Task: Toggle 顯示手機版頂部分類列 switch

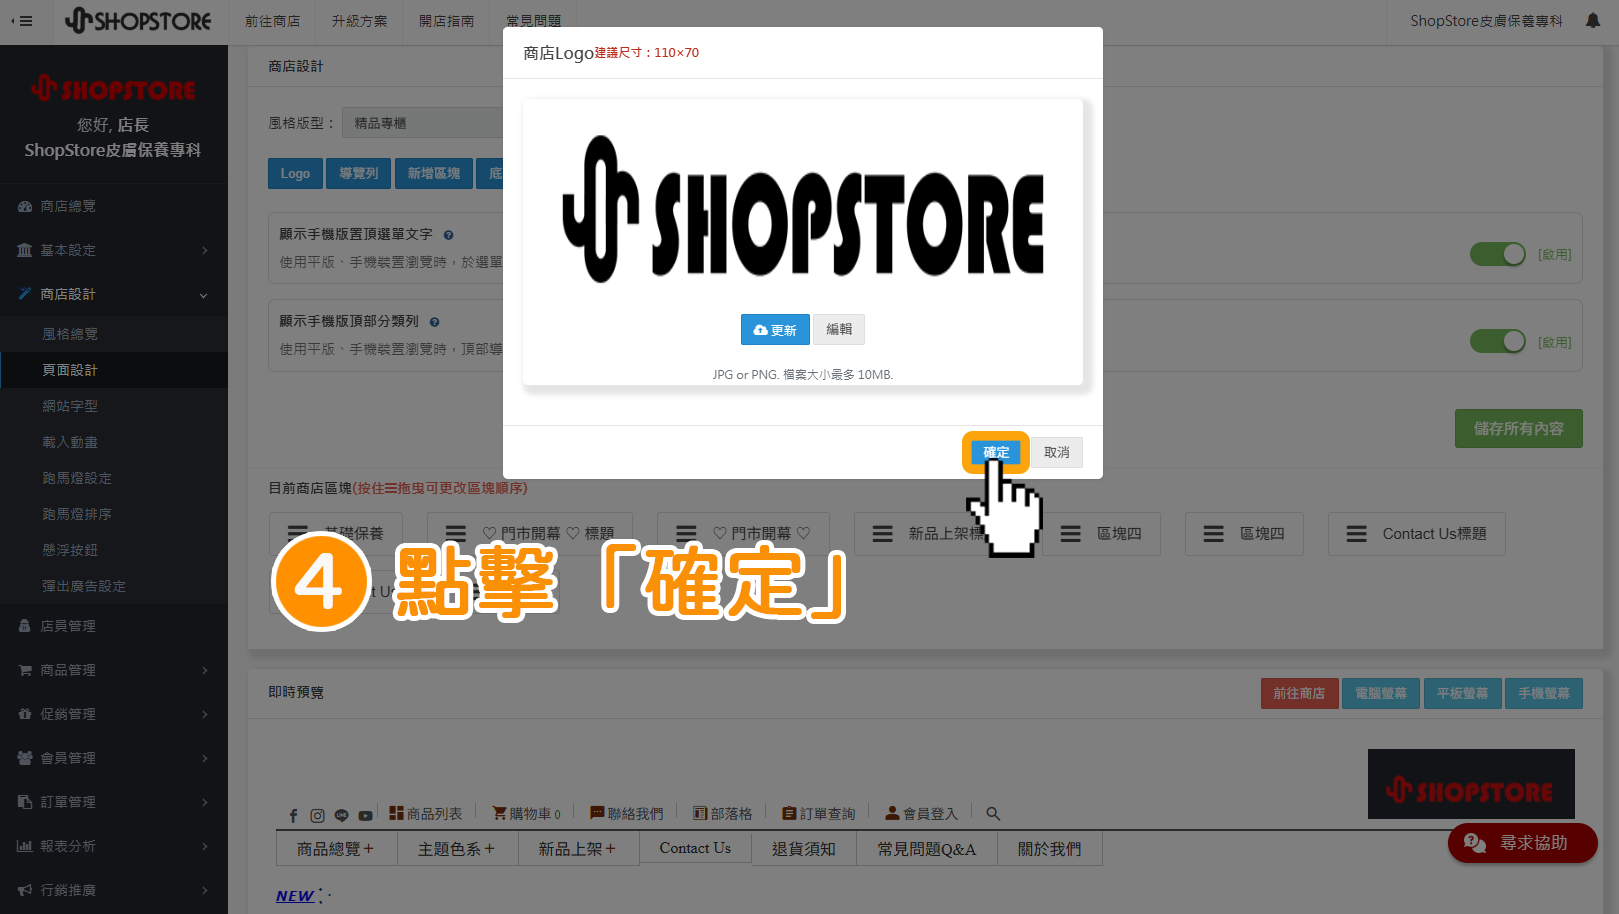Action: pos(1496,342)
